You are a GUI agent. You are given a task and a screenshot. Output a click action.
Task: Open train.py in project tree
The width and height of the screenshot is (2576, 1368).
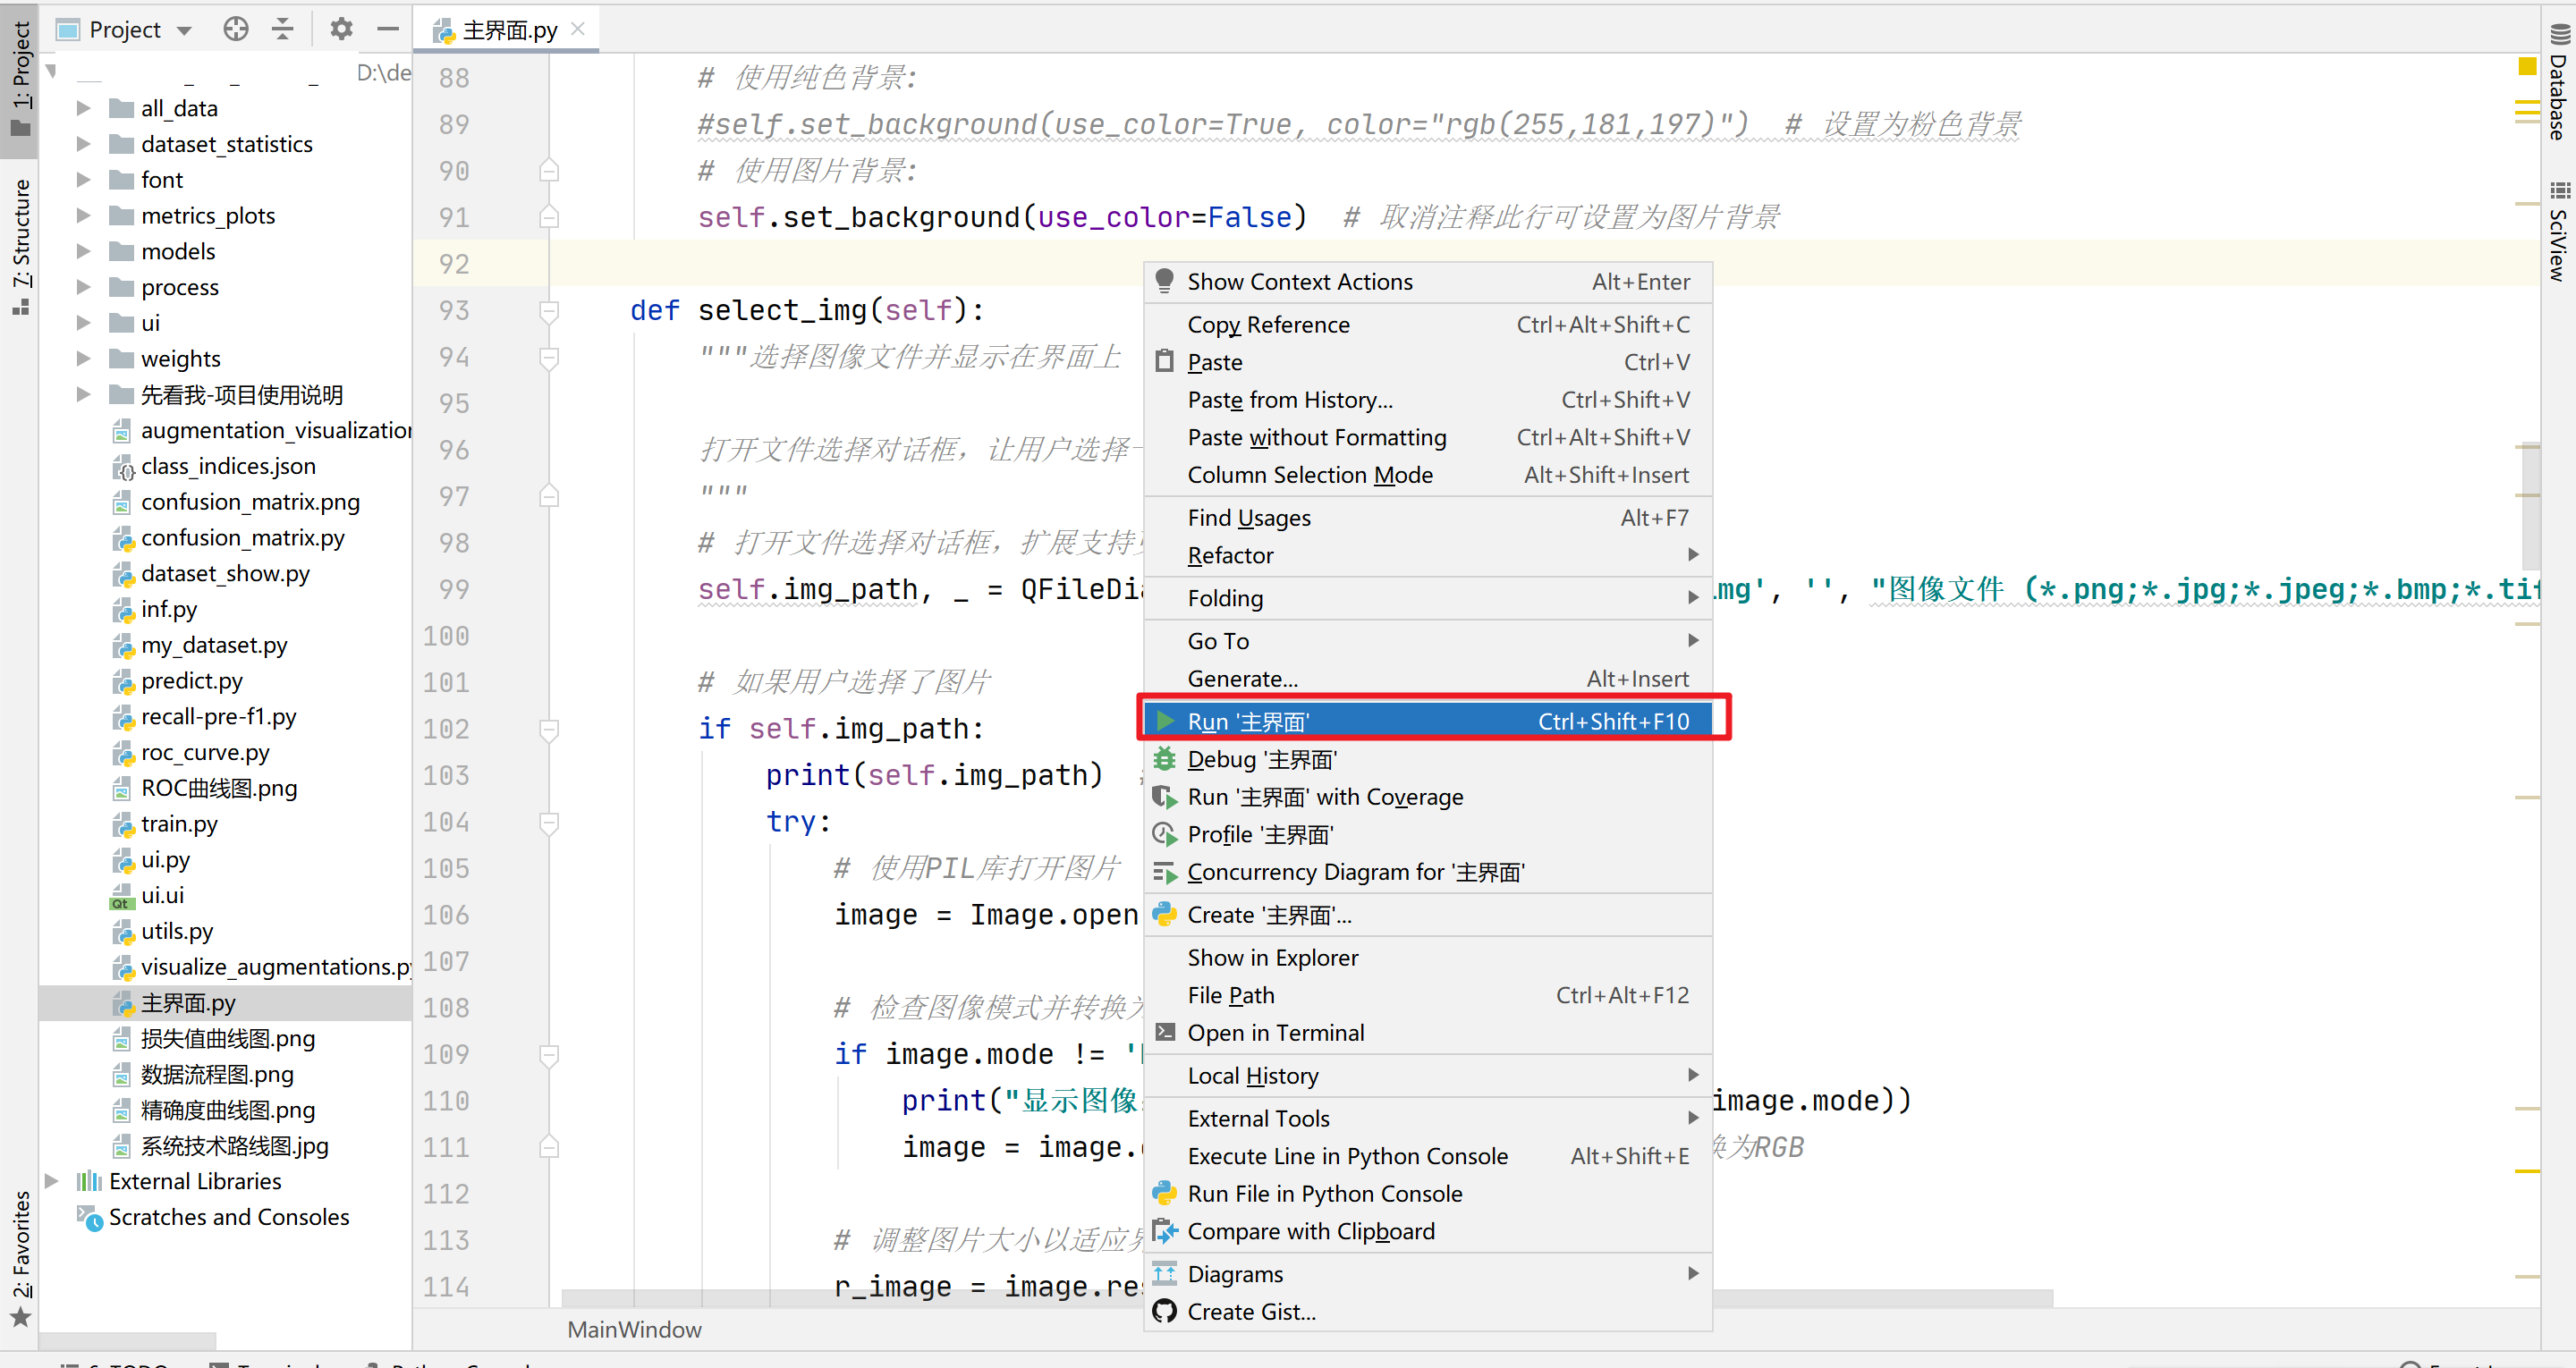[179, 823]
